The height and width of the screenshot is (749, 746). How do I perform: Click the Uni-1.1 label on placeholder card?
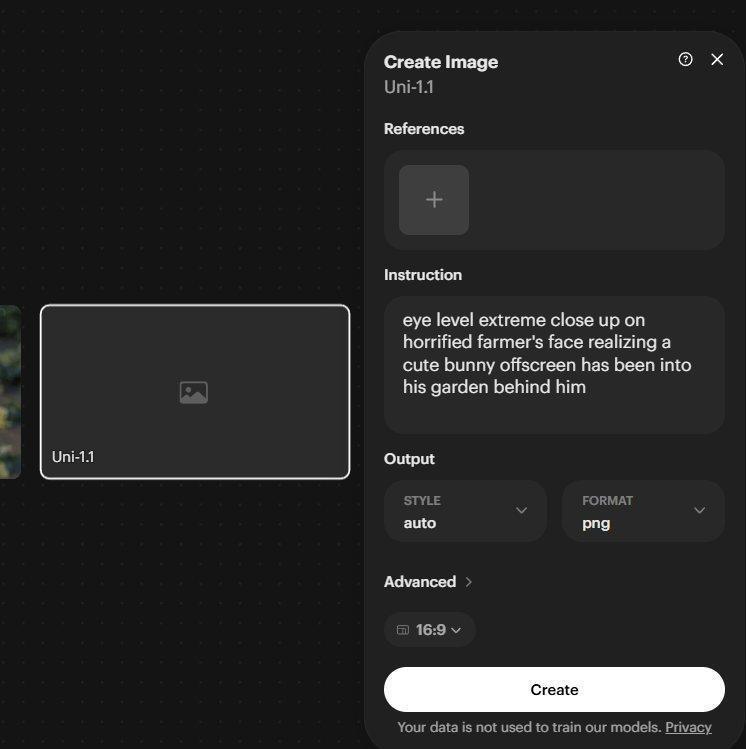click(x=73, y=457)
